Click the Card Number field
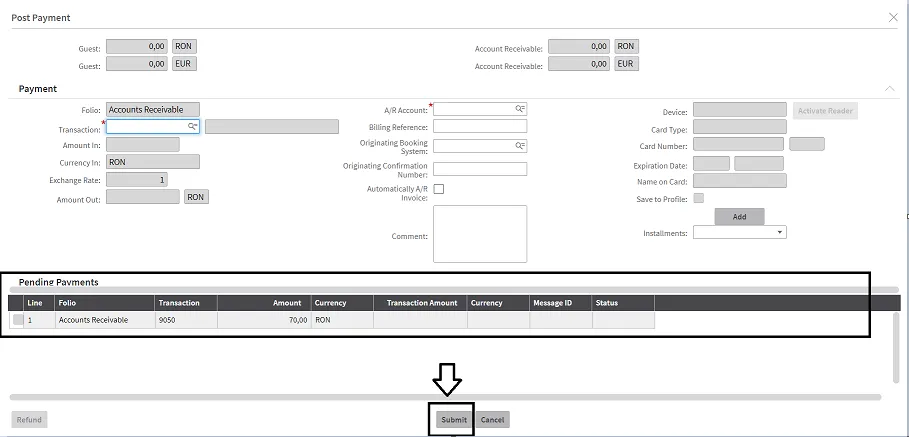Image resolution: width=909 pixels, height=437 pixels. click(x=738, y=144)
